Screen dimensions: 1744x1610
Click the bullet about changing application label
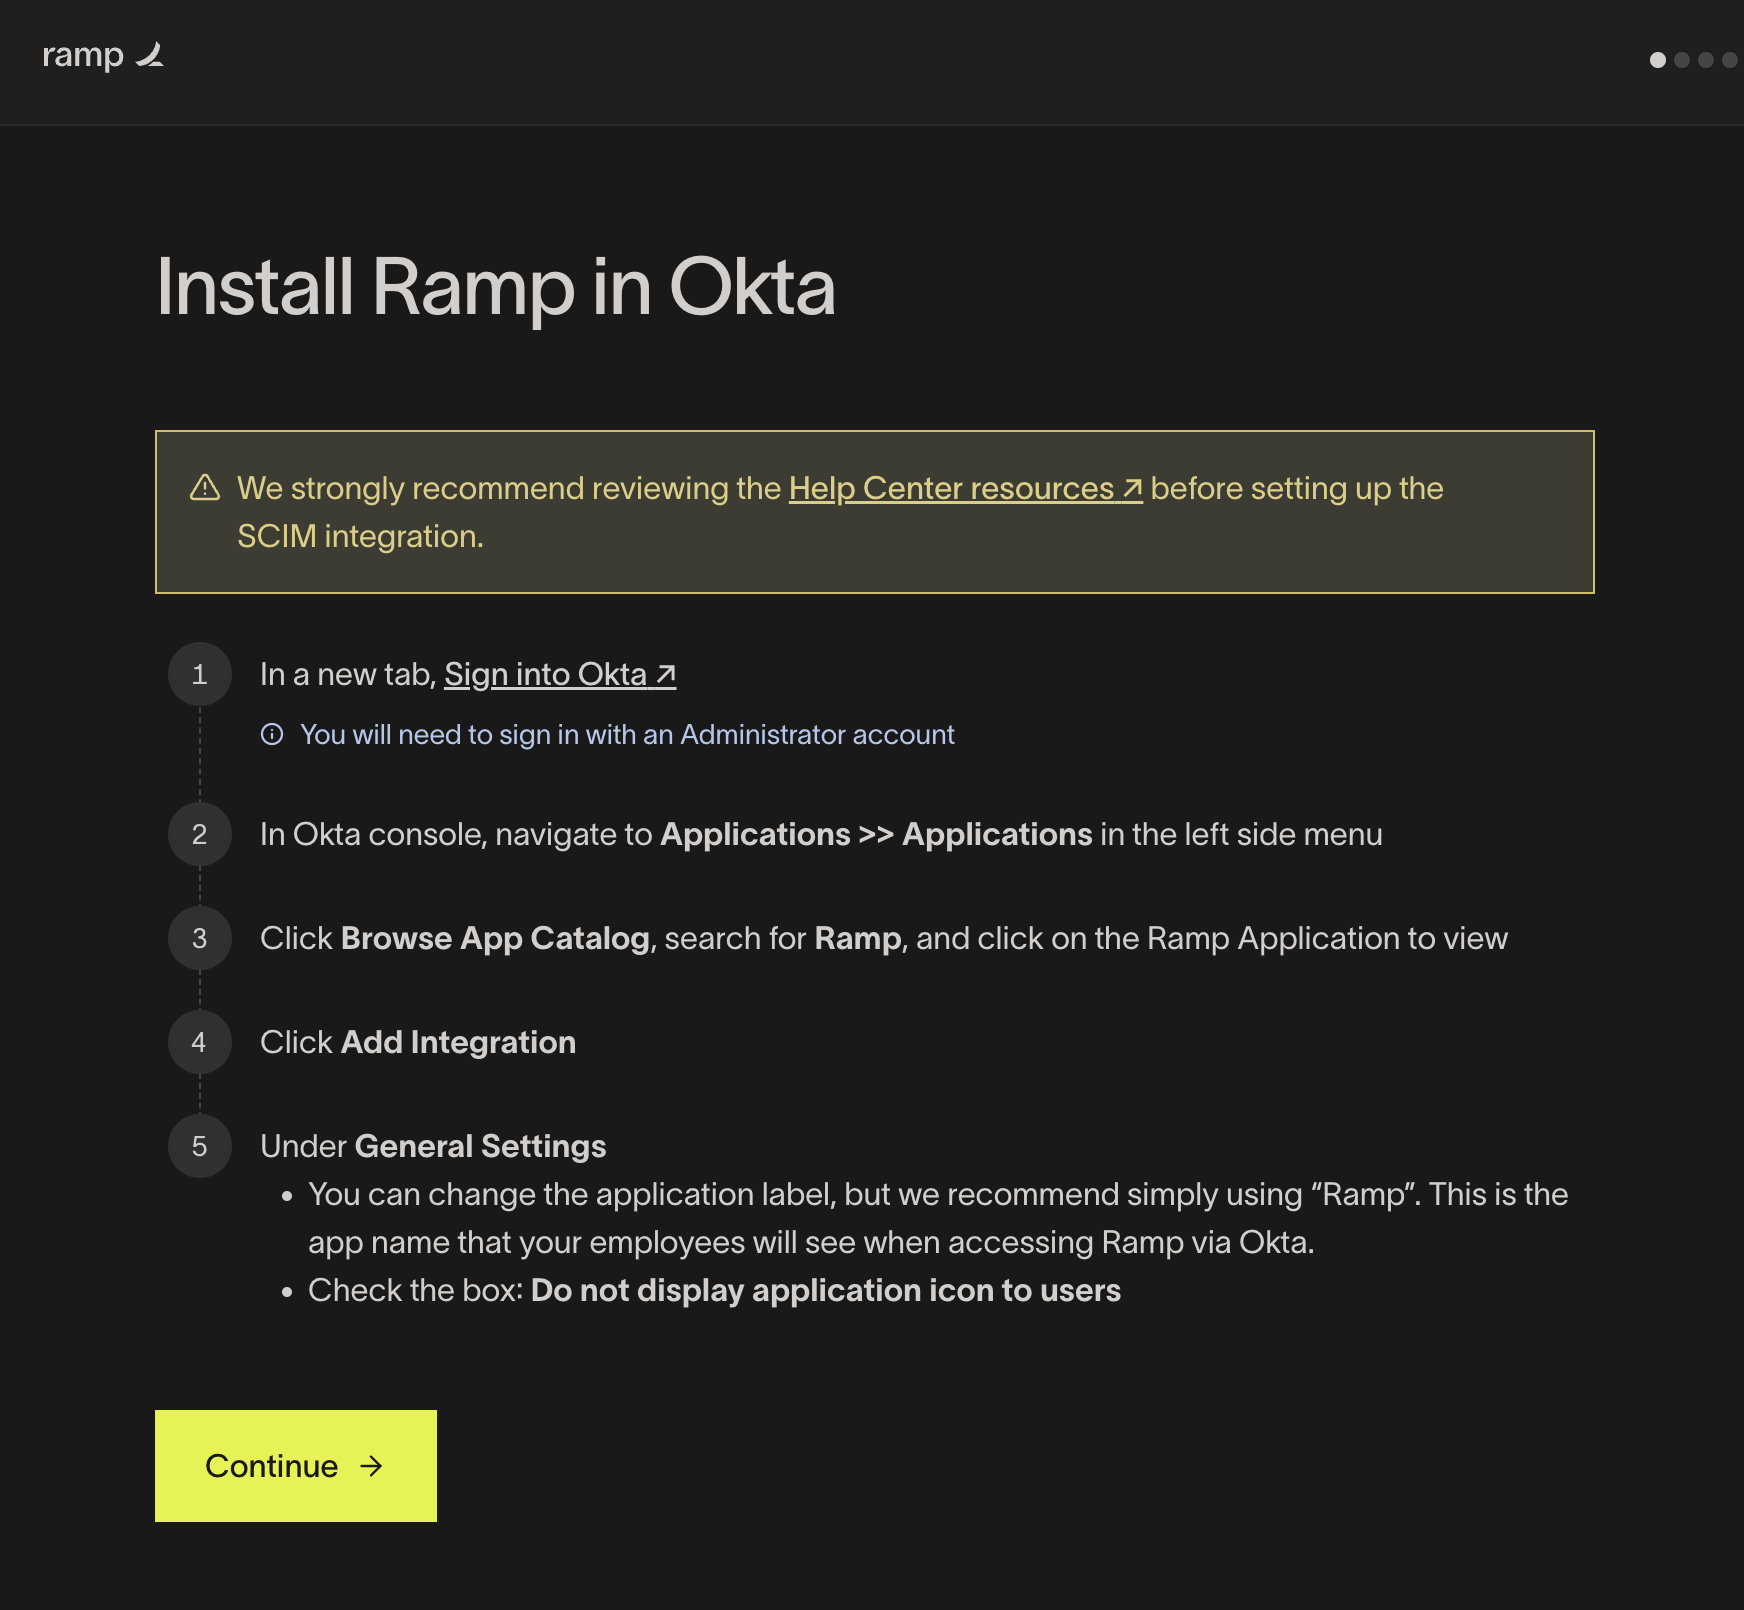coord(938,1218)
